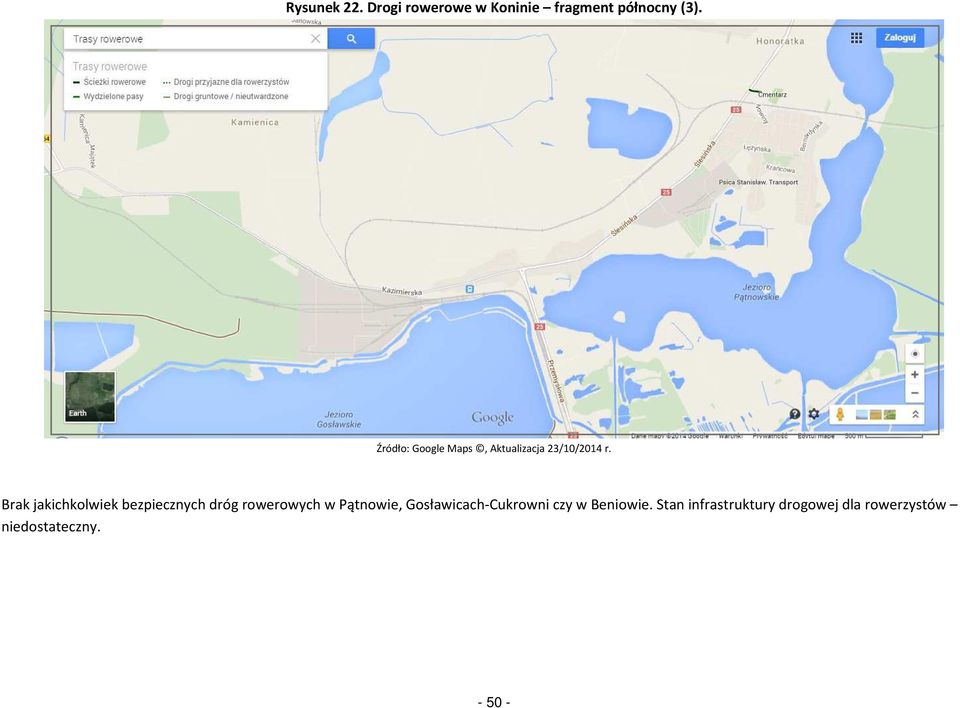960x708 pixels.
Task: Click the third green photo thumbnail
Action: (890, 415)
